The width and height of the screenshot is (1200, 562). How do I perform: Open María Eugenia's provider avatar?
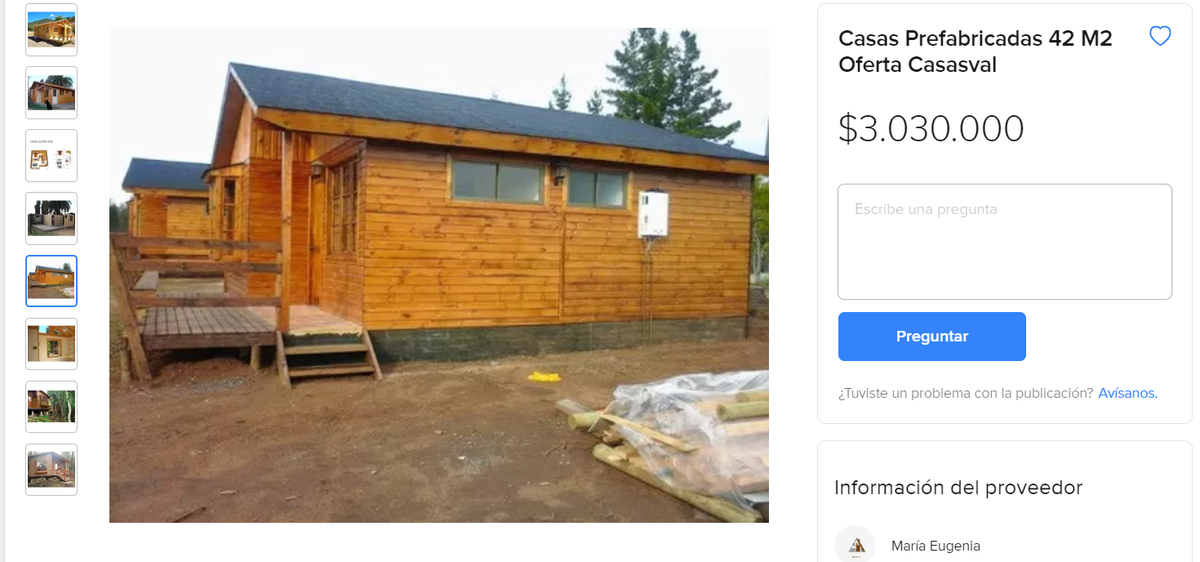[x=855, y=544]
